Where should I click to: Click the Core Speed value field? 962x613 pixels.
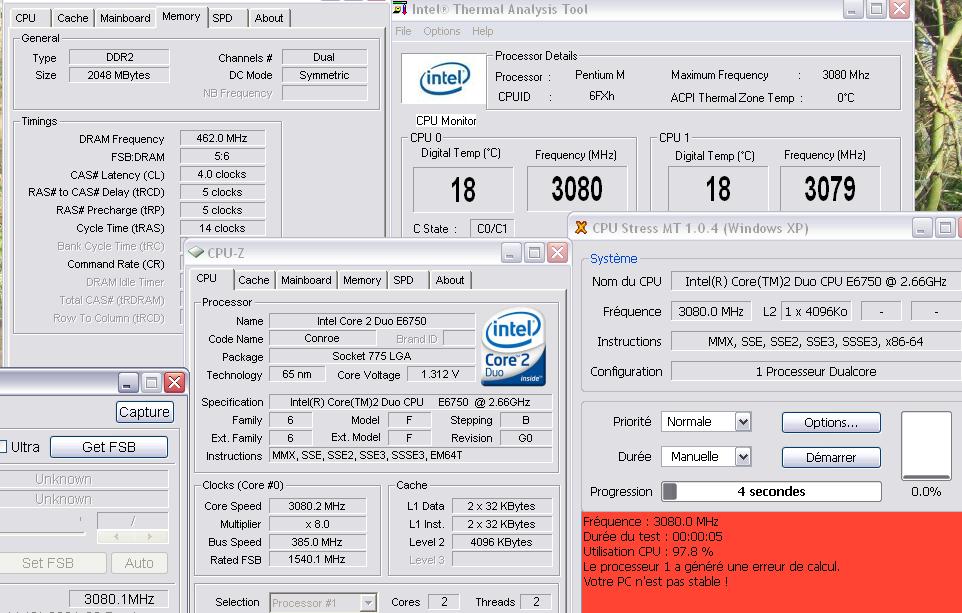318,506
